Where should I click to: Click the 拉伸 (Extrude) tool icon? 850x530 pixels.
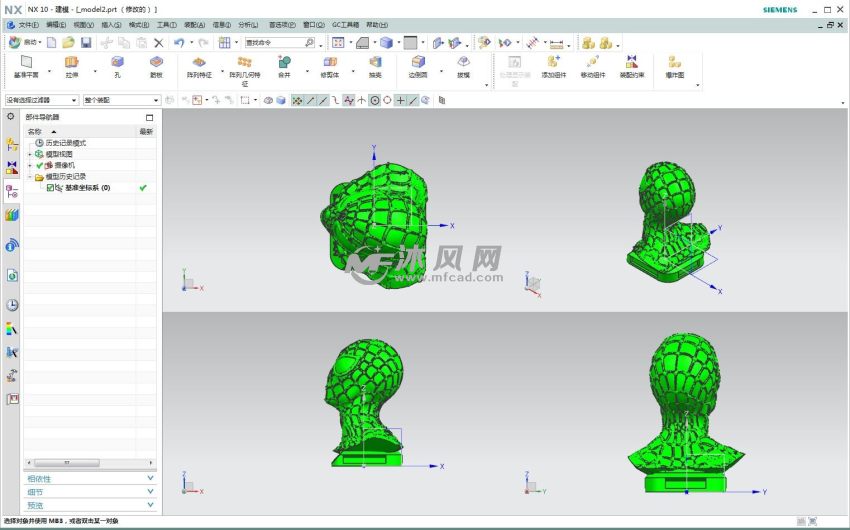pos(71,63)
